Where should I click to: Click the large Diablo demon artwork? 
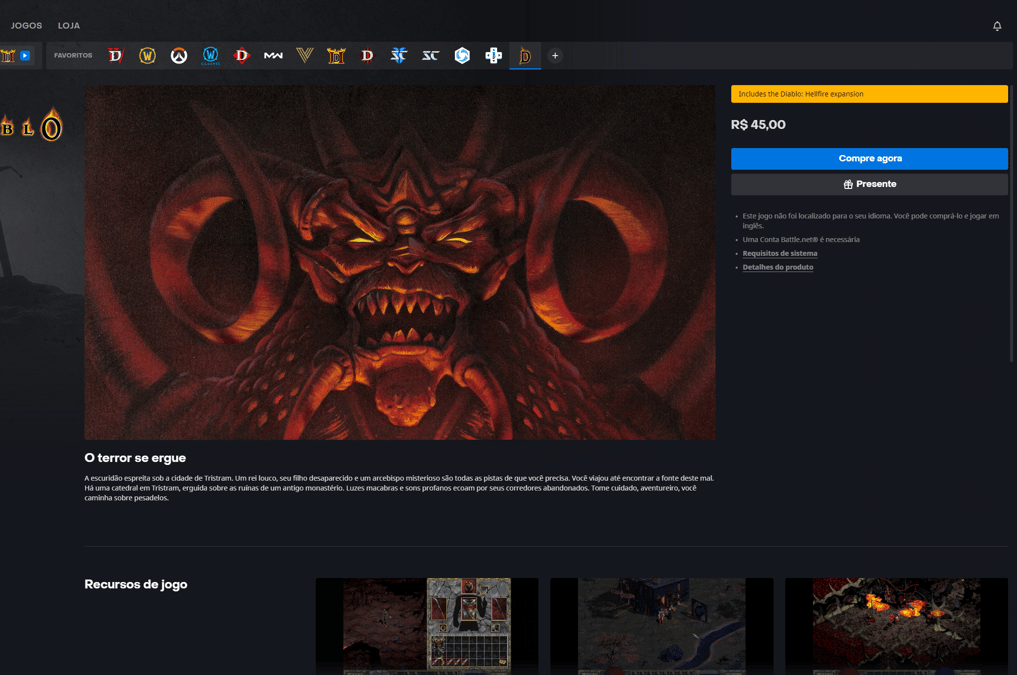pos(400,263)
